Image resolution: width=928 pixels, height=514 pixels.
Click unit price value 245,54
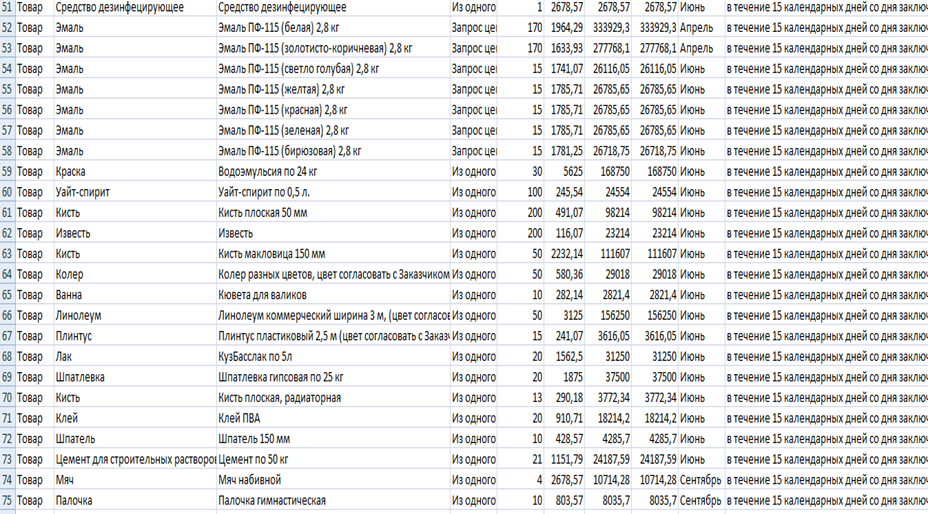[565, 192]
